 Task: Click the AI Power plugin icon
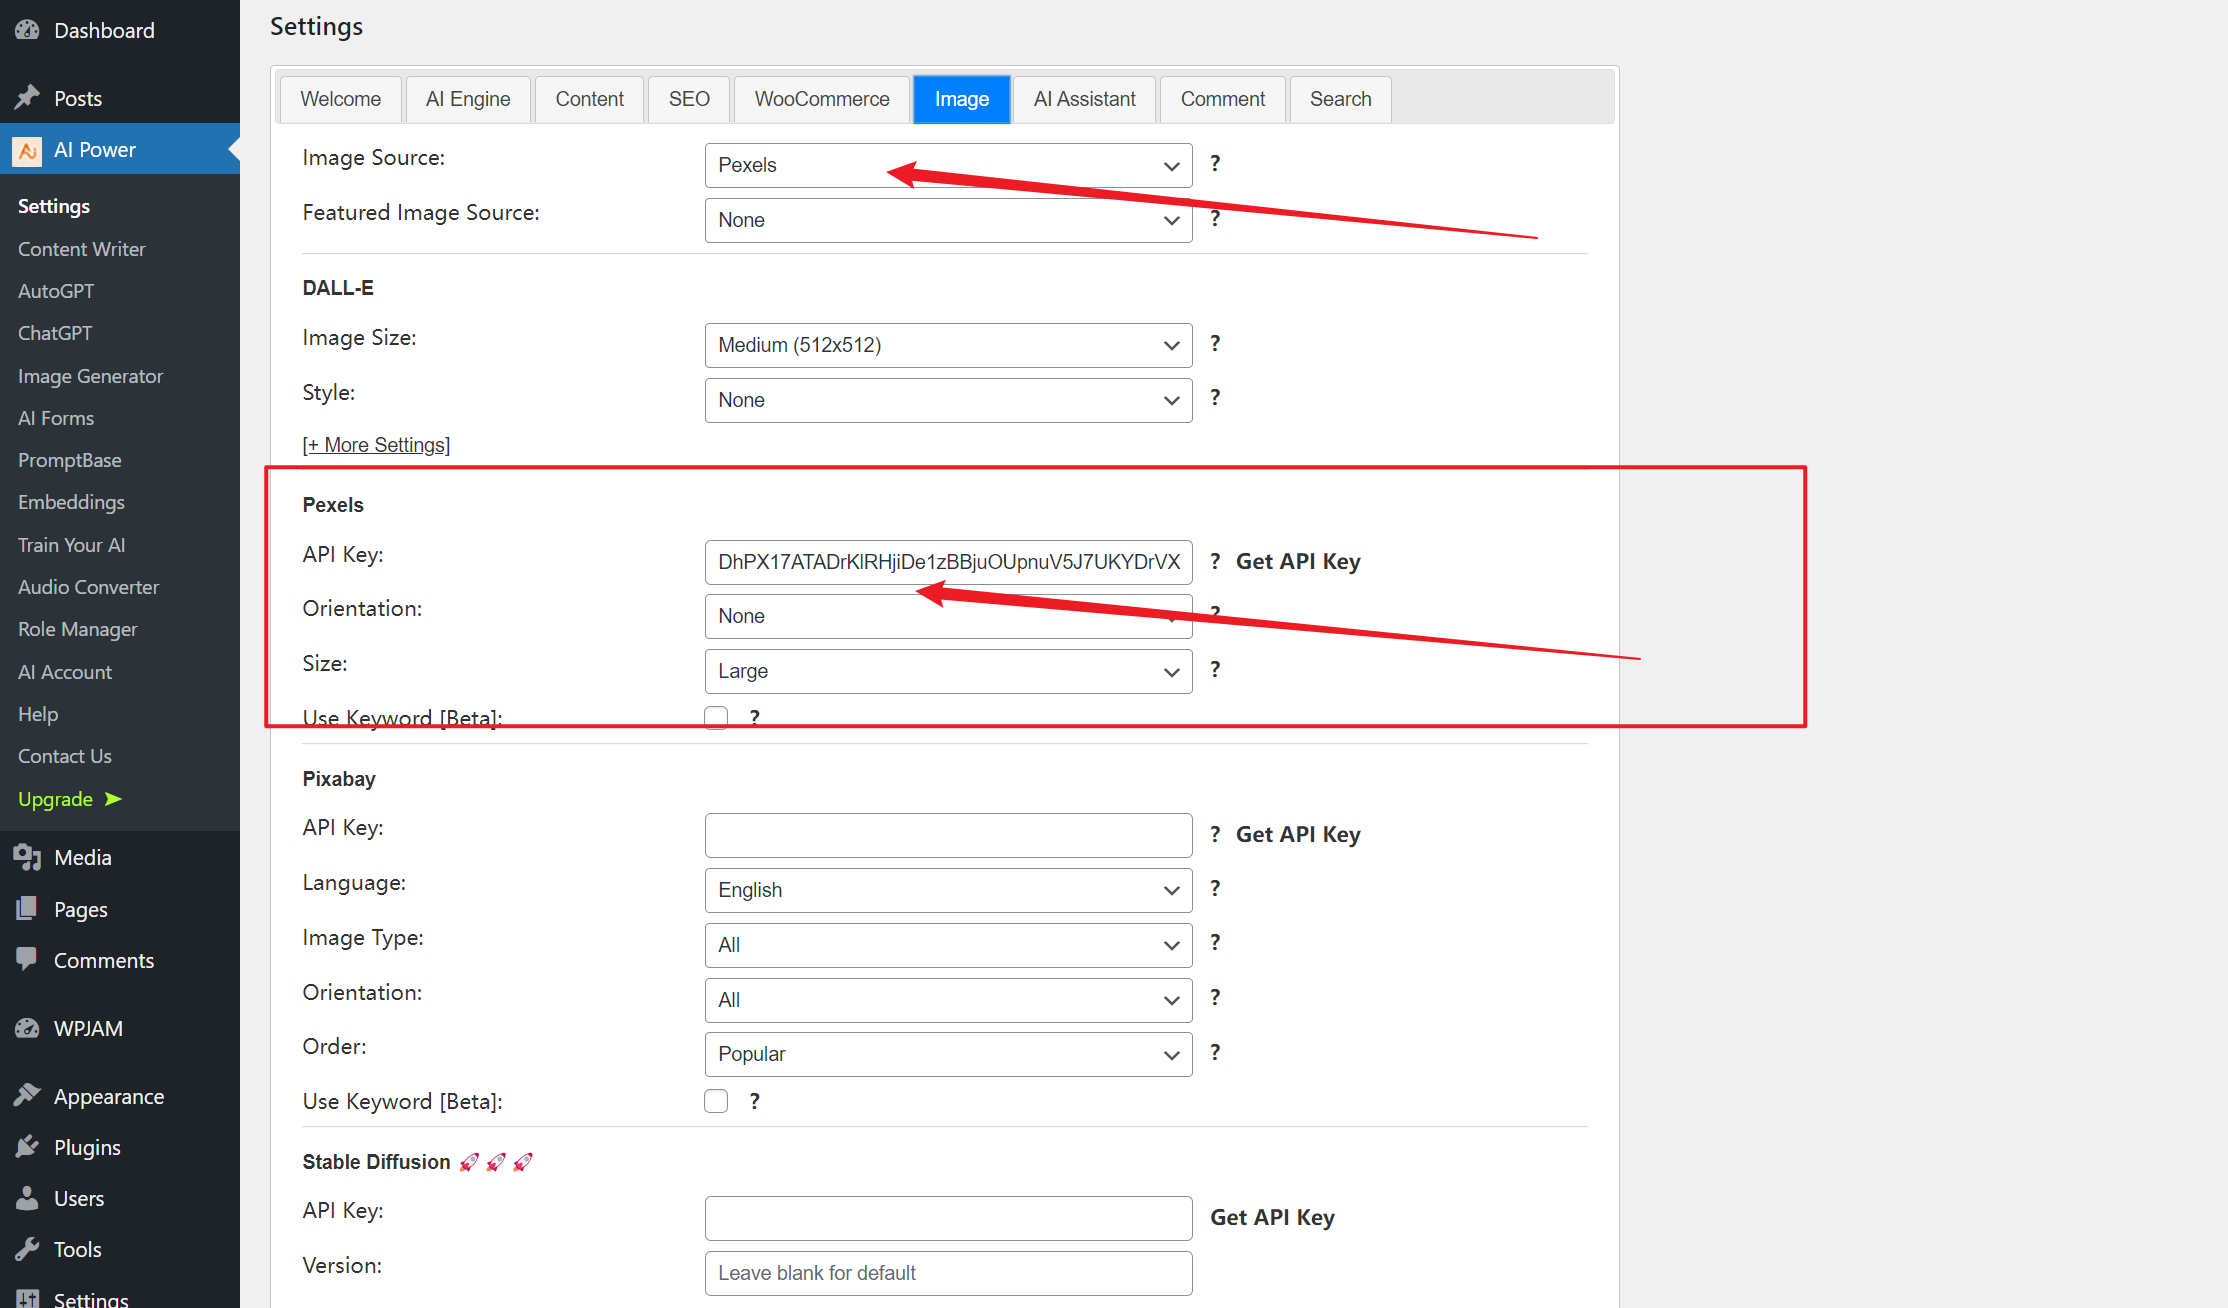(x=27, y=150)
